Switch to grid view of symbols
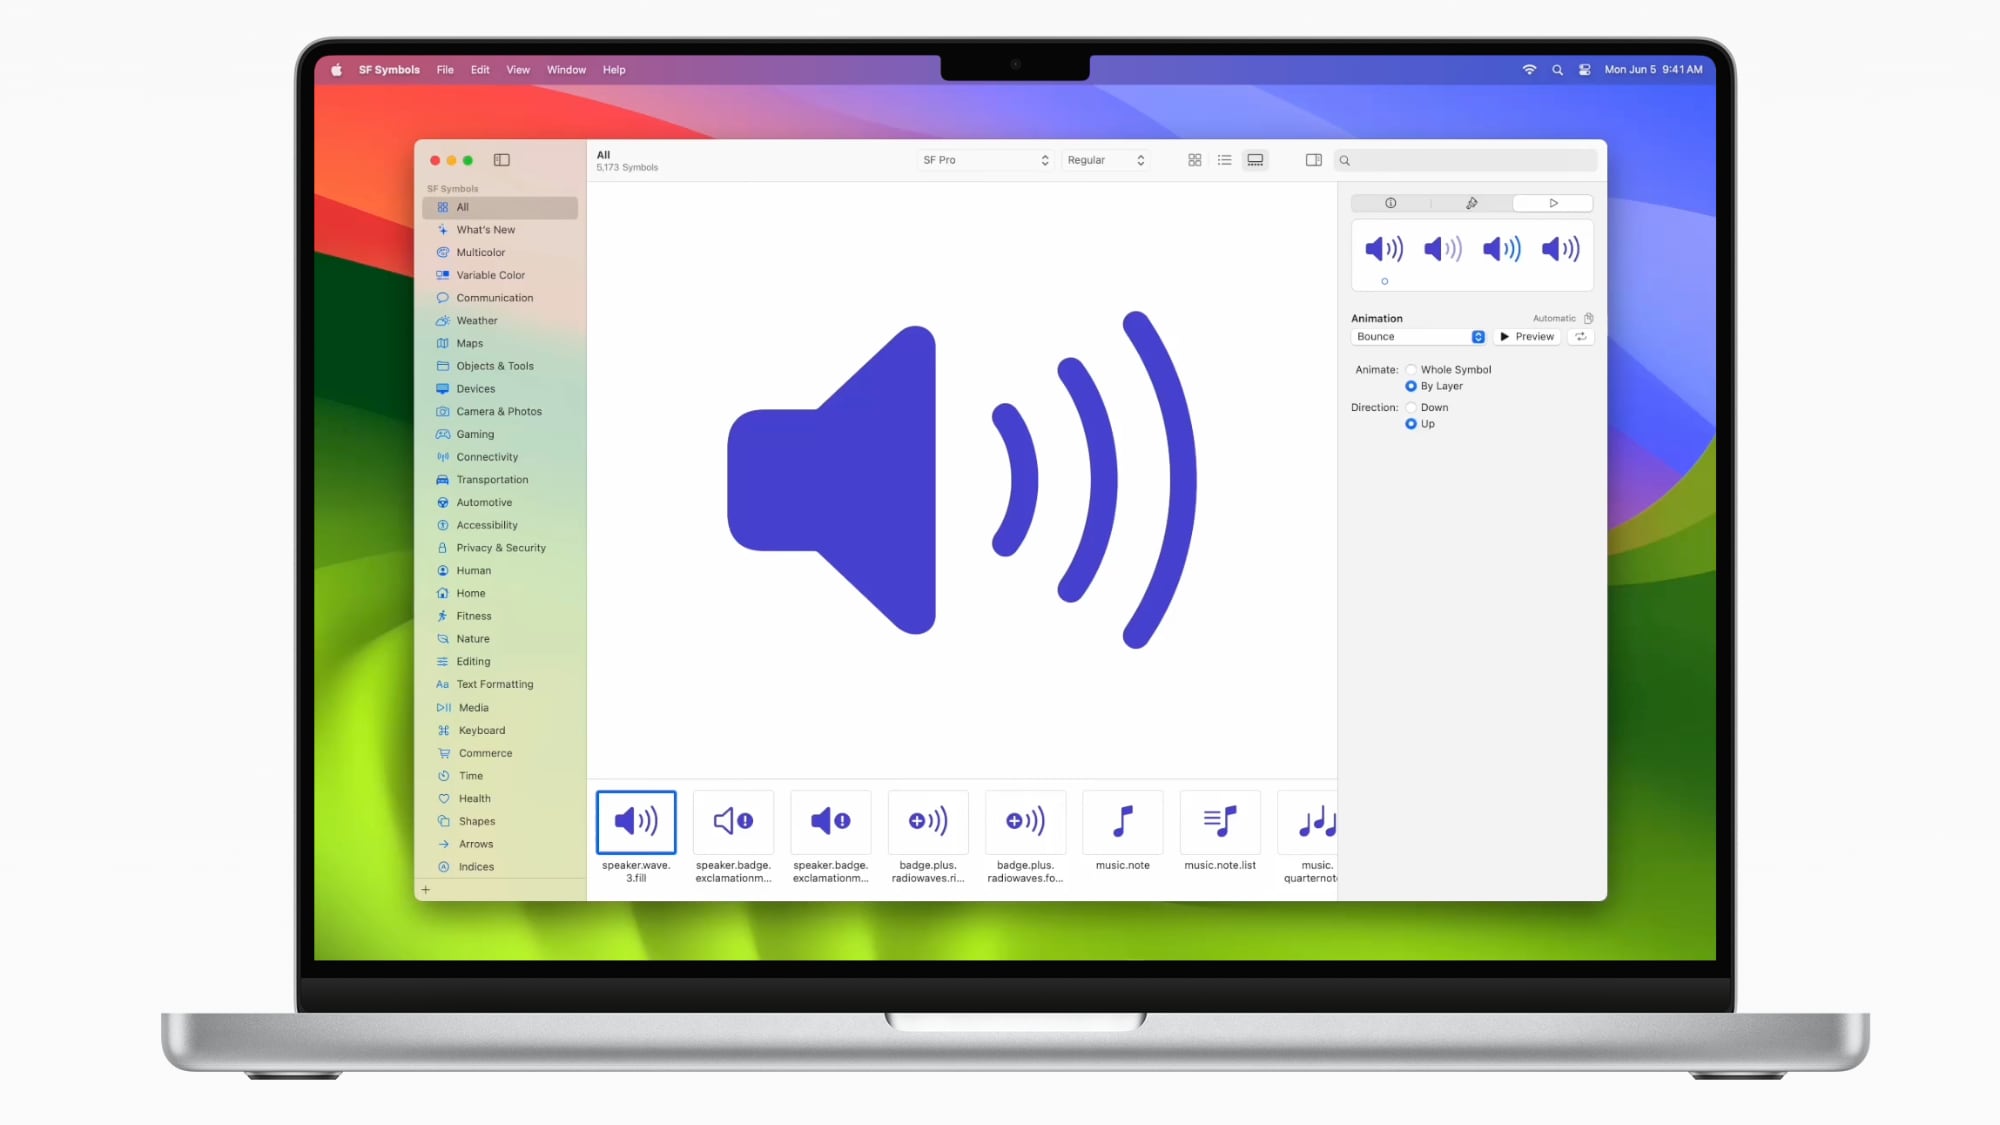This screenshot has height=1125, width=2000. (x=1194, y=159)
